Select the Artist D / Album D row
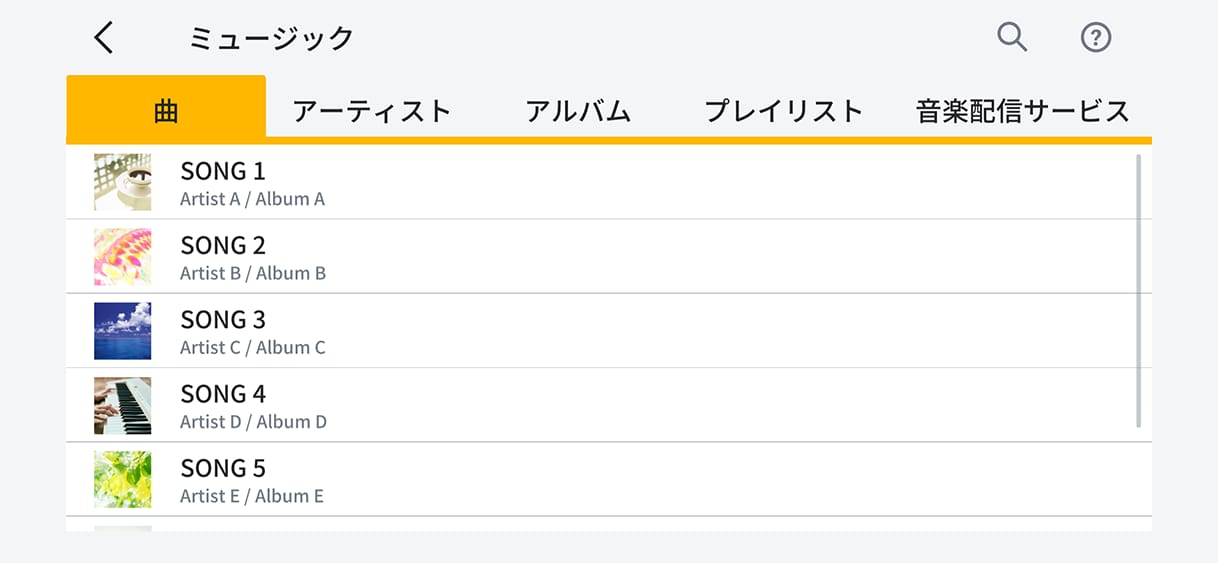 (x=253, y=422)
